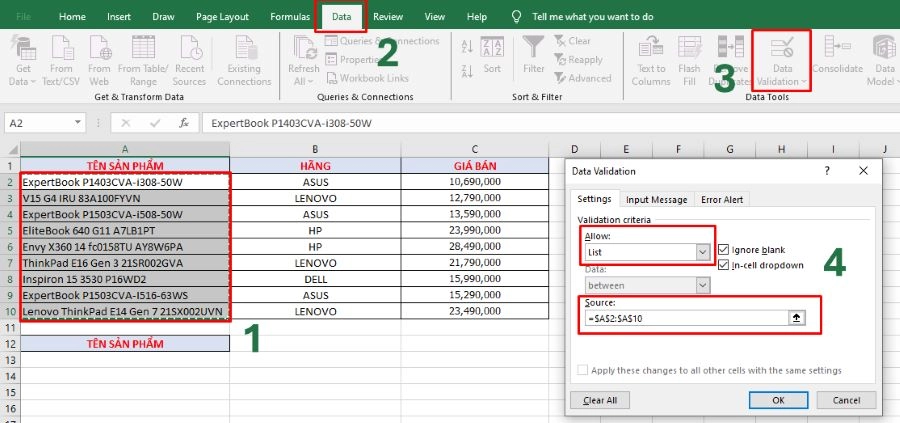
Task: Expand the Data between dropdown
Action: (703, 285)
